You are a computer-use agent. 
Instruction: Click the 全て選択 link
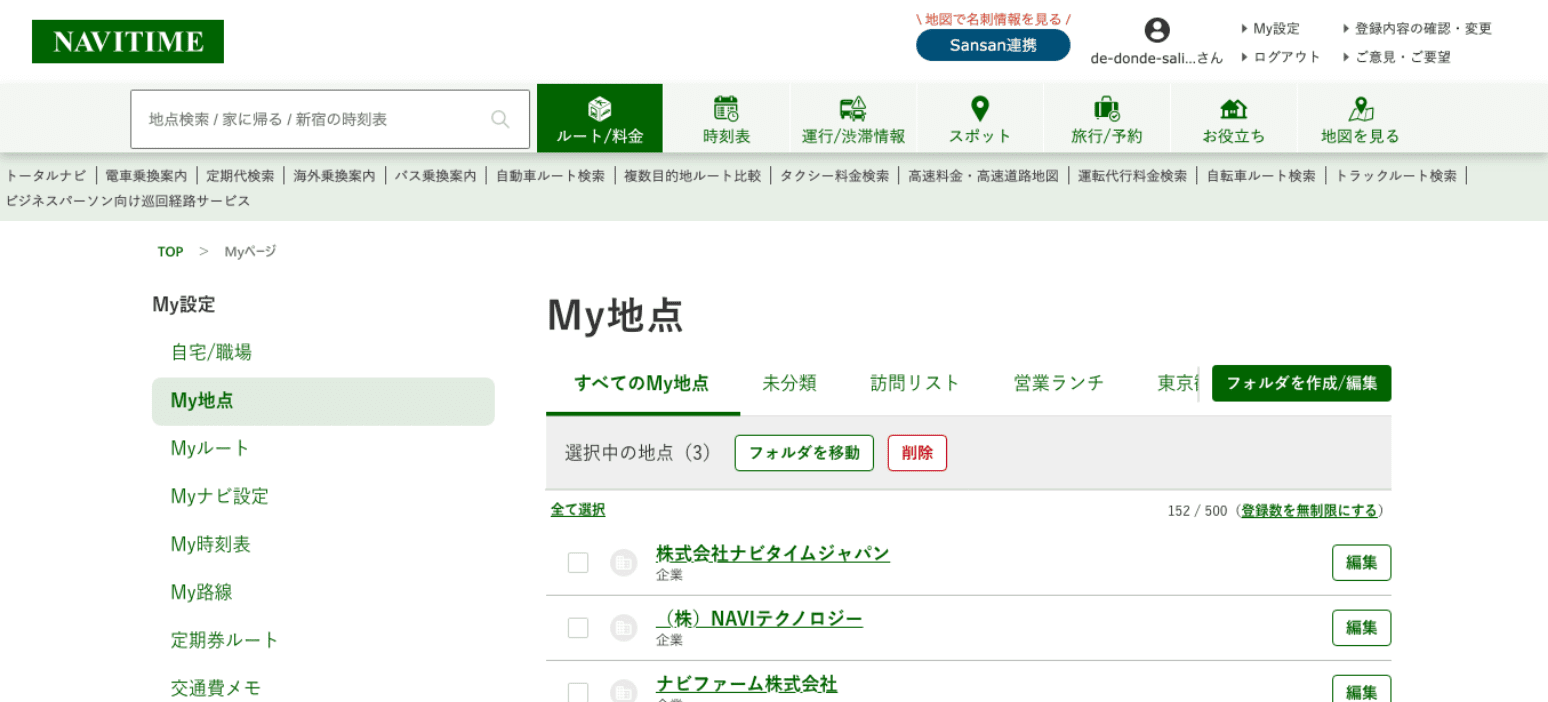[578, 510]
